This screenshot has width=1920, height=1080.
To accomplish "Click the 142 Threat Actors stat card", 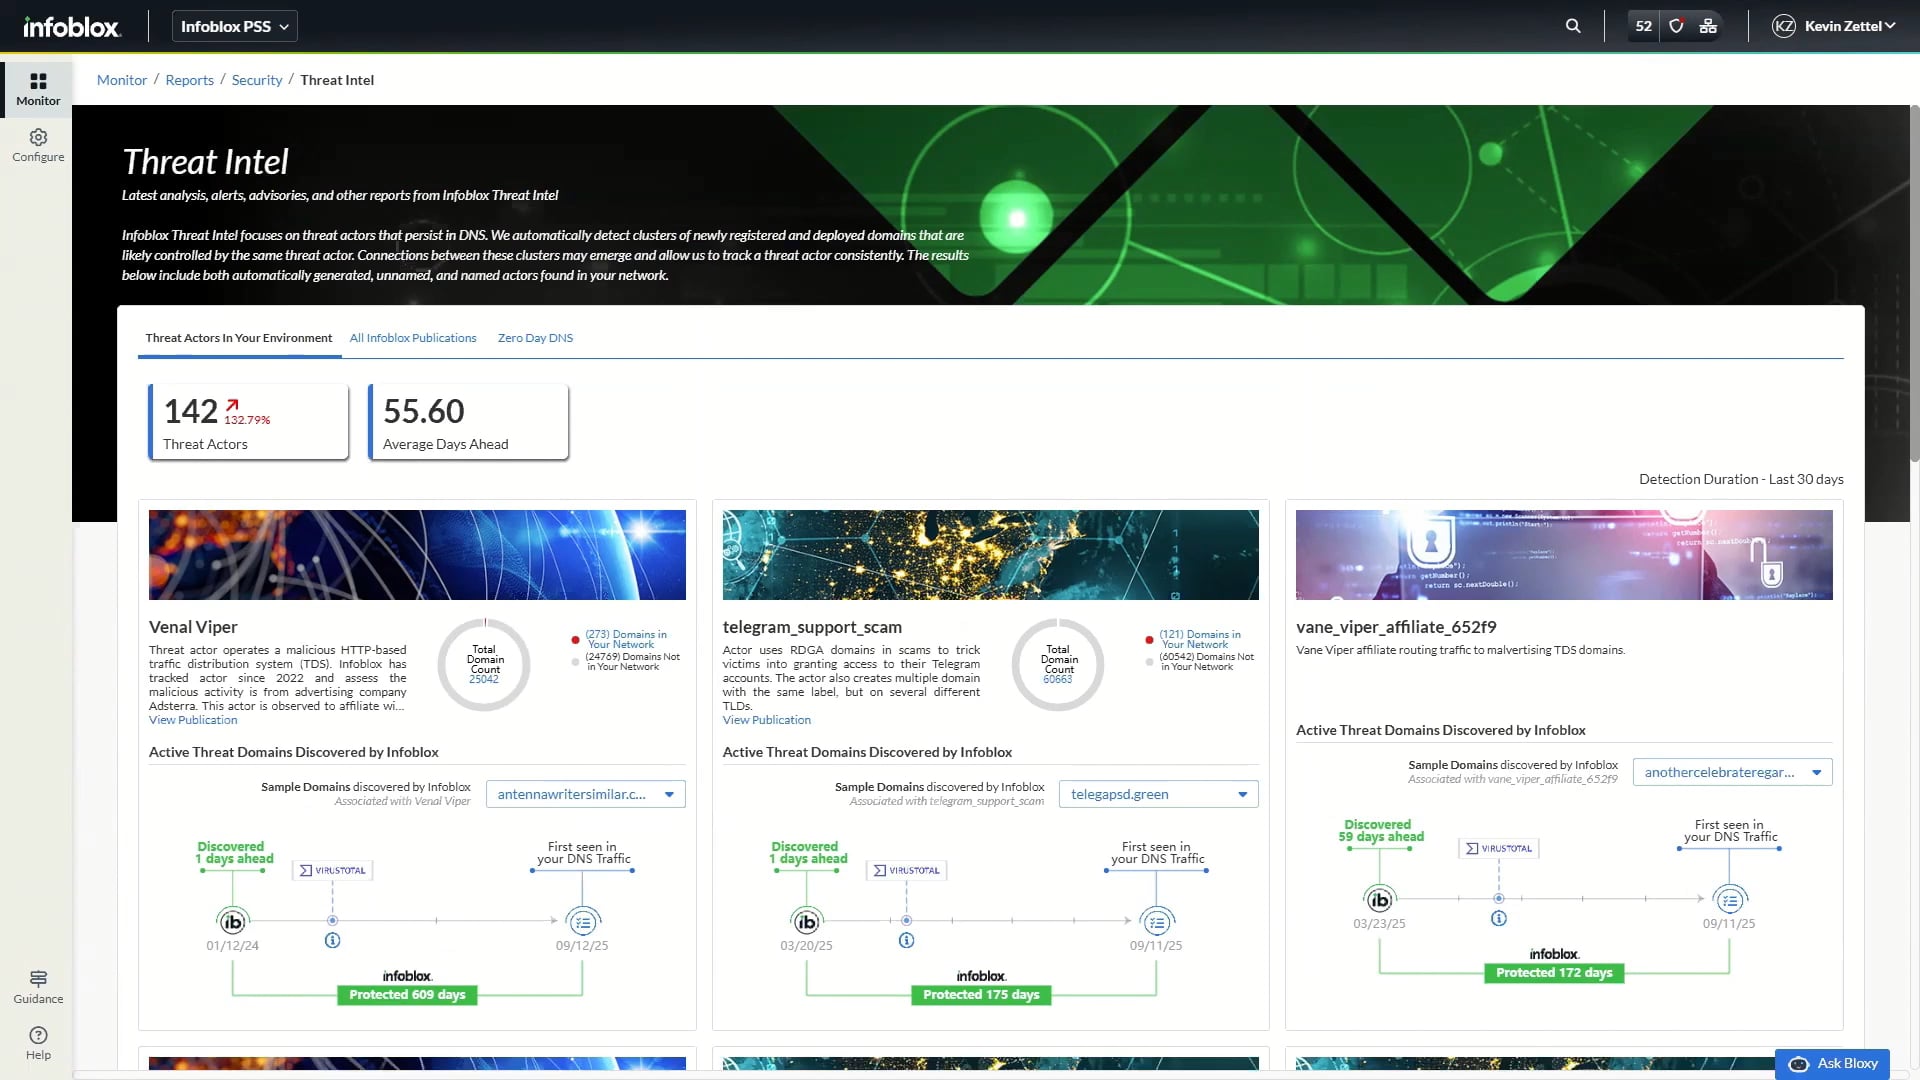I will pyautogui.click(x=248, y=422).
